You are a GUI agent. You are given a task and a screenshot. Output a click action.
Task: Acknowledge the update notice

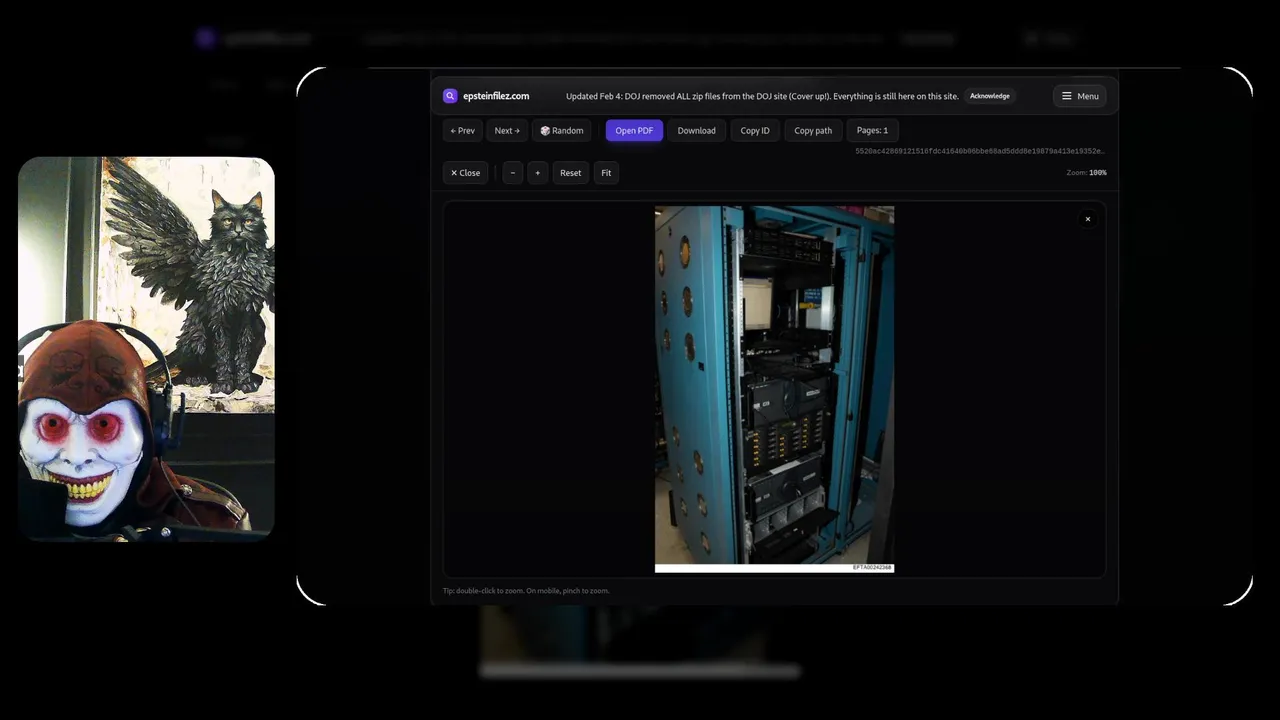(989, 96)
